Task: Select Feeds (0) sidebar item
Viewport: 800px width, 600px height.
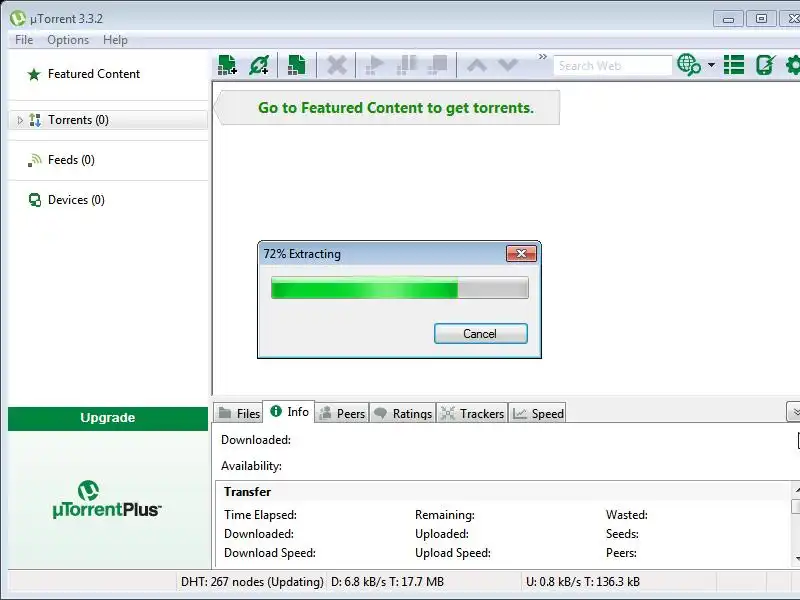Action: 71,160
